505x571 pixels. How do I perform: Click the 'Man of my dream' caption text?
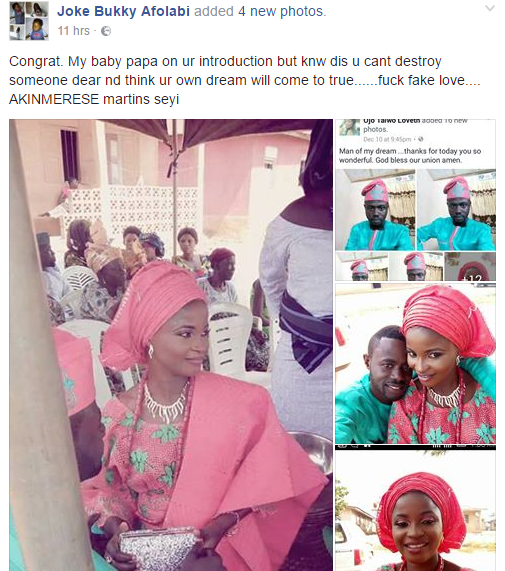(368, 151)
